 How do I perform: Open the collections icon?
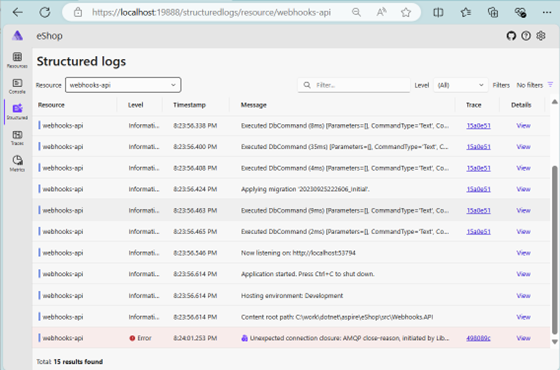pos(493,12)
